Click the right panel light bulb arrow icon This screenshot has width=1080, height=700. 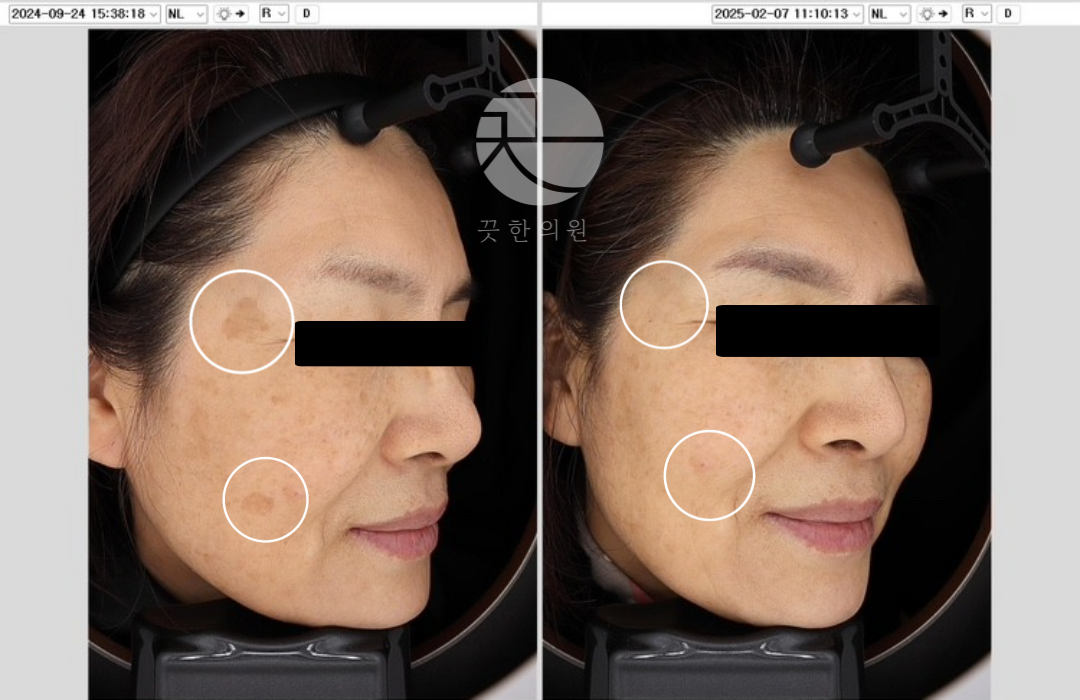934,14
